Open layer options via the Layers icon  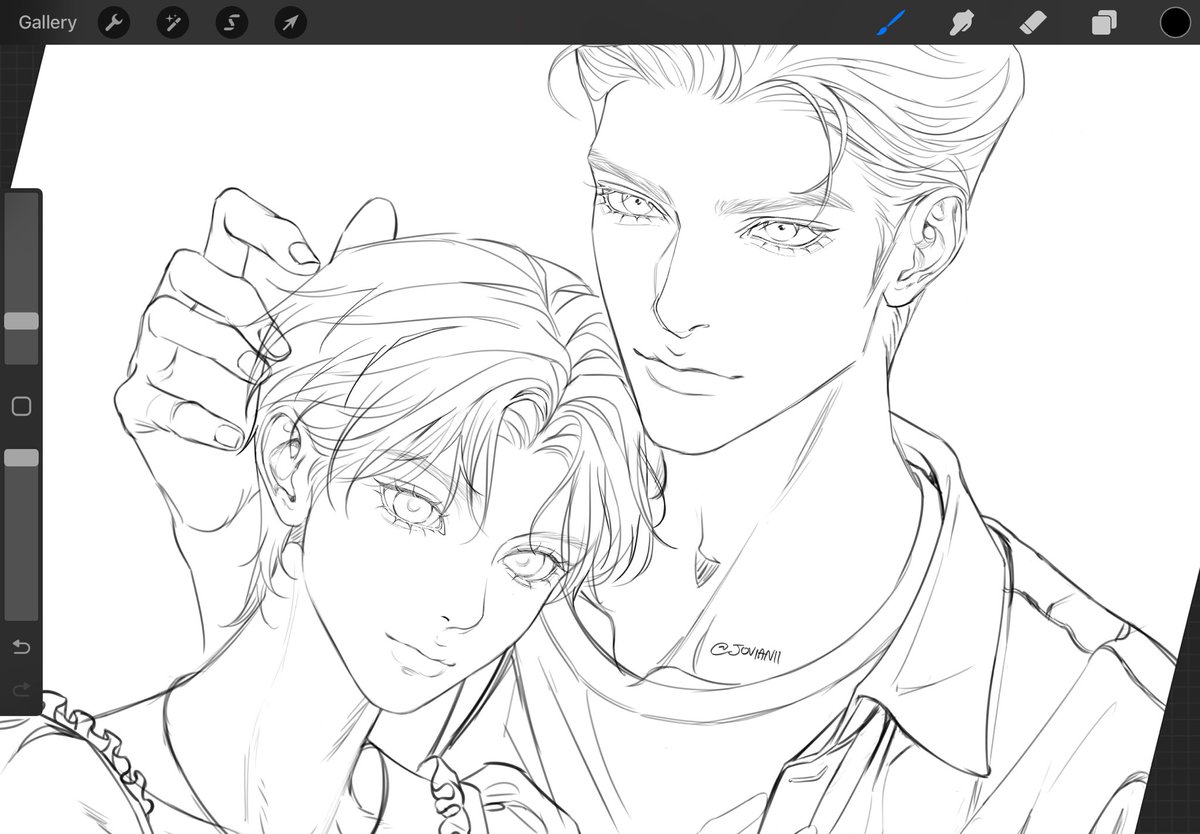1103,22
